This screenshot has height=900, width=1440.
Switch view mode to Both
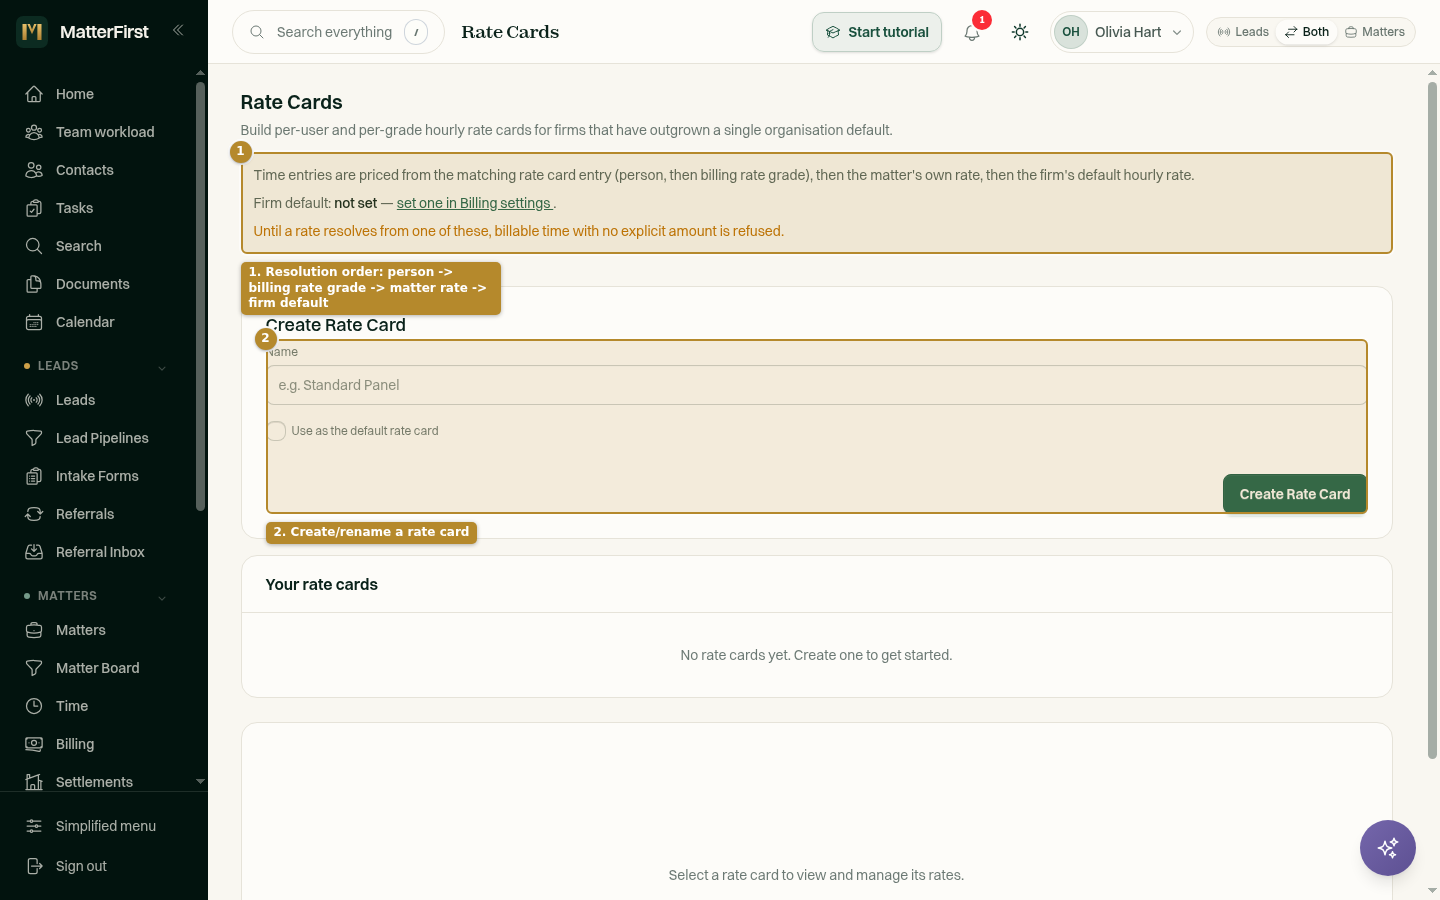pos(1307,32)
